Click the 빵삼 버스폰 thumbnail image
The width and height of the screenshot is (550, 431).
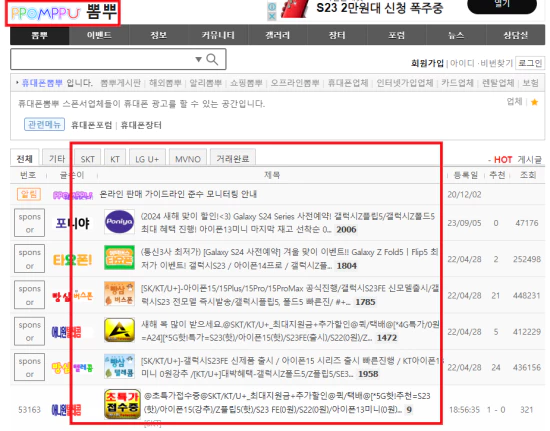coord(119,294)
